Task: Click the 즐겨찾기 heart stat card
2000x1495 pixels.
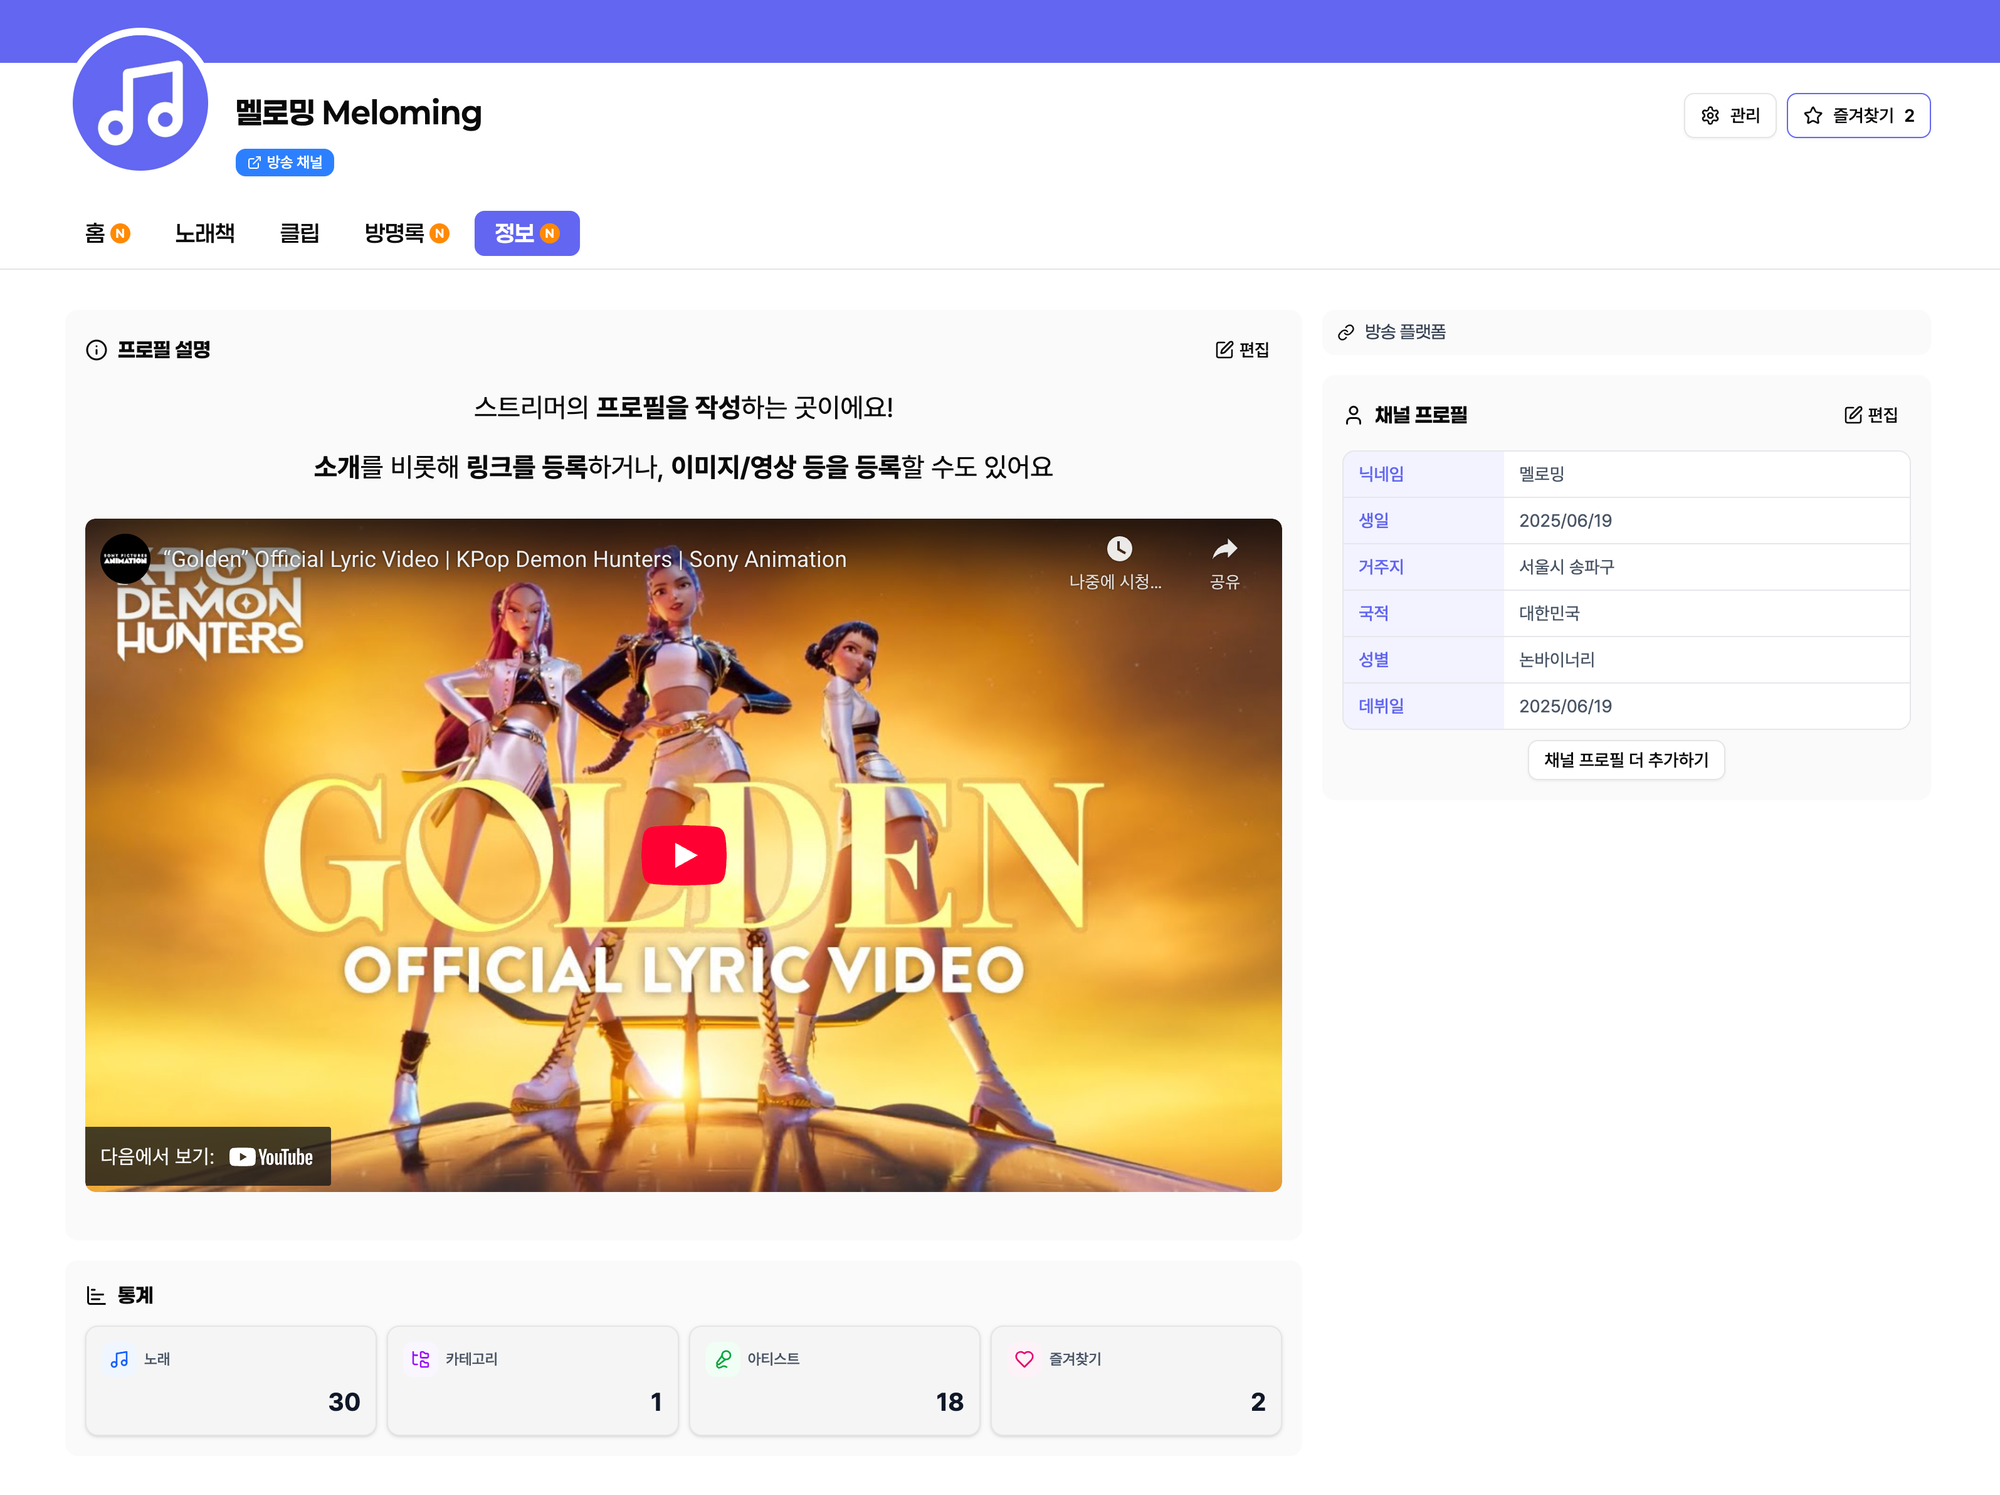Action: click(1136, 1381)
